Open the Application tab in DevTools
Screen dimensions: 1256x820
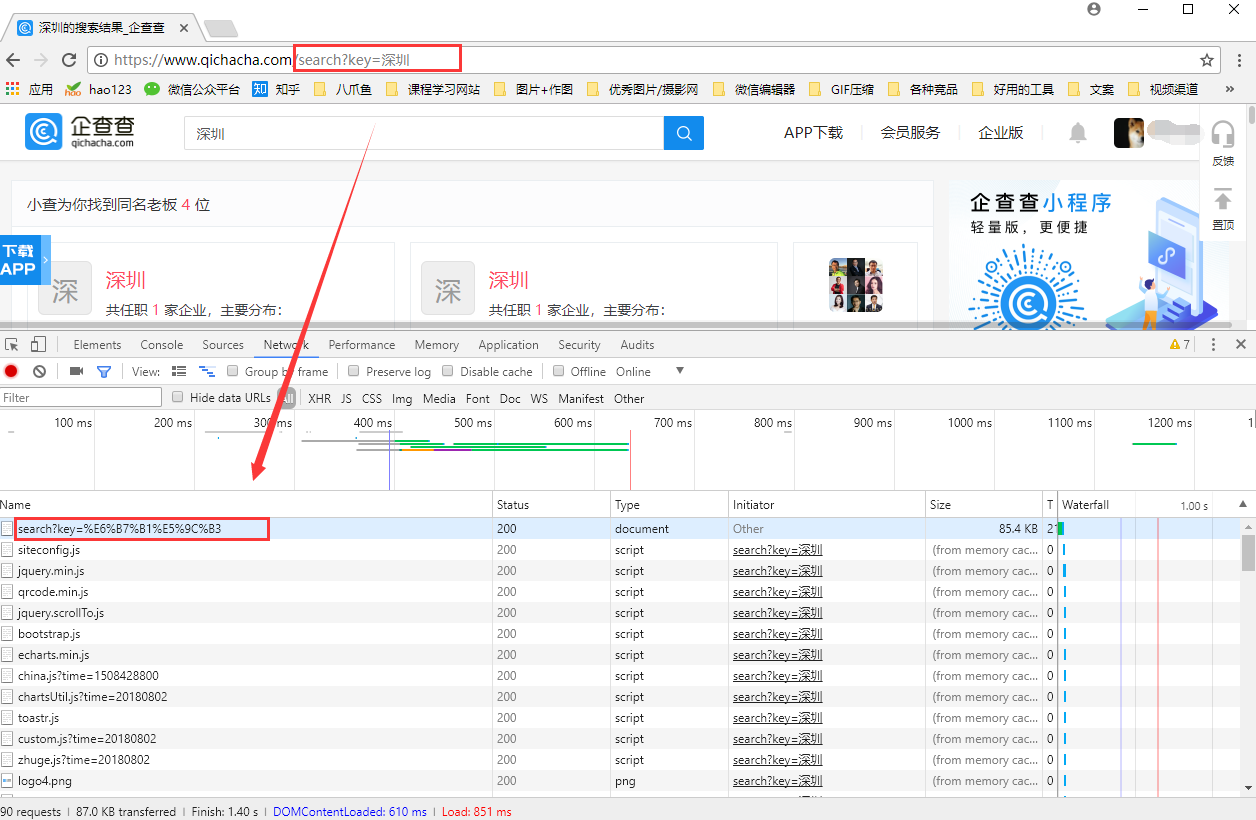point(508,345)
